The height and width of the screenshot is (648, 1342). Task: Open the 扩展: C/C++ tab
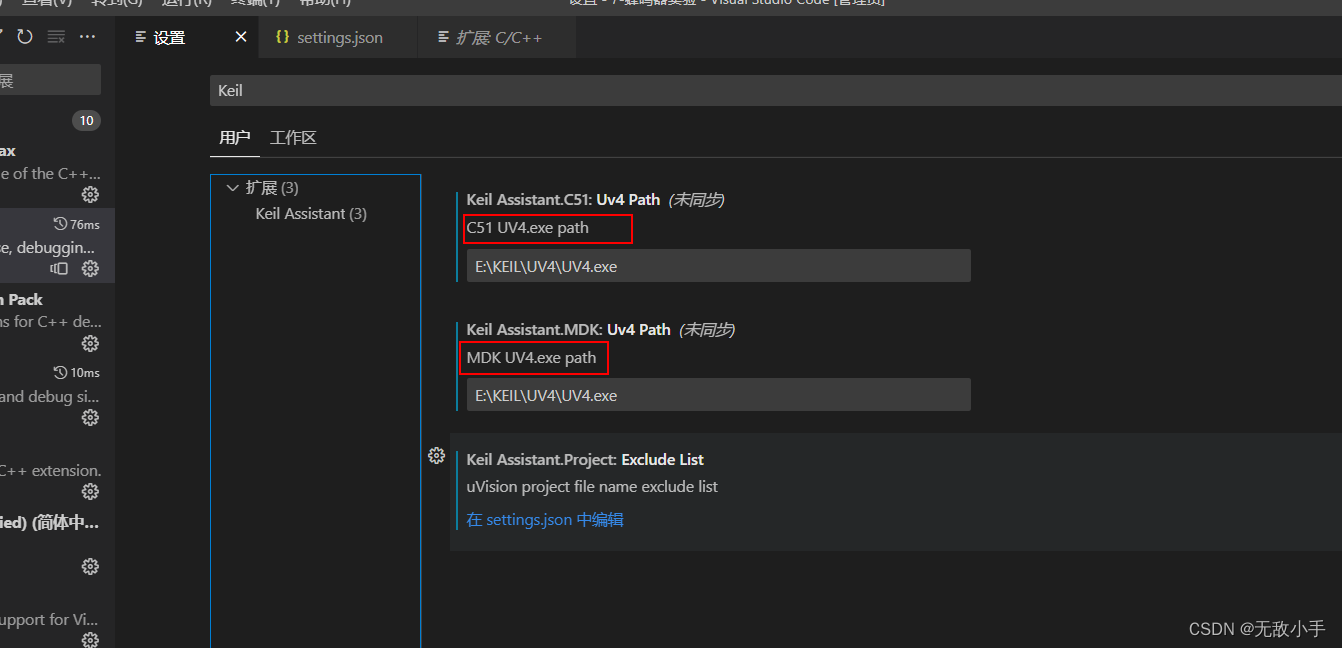(498, 38)
